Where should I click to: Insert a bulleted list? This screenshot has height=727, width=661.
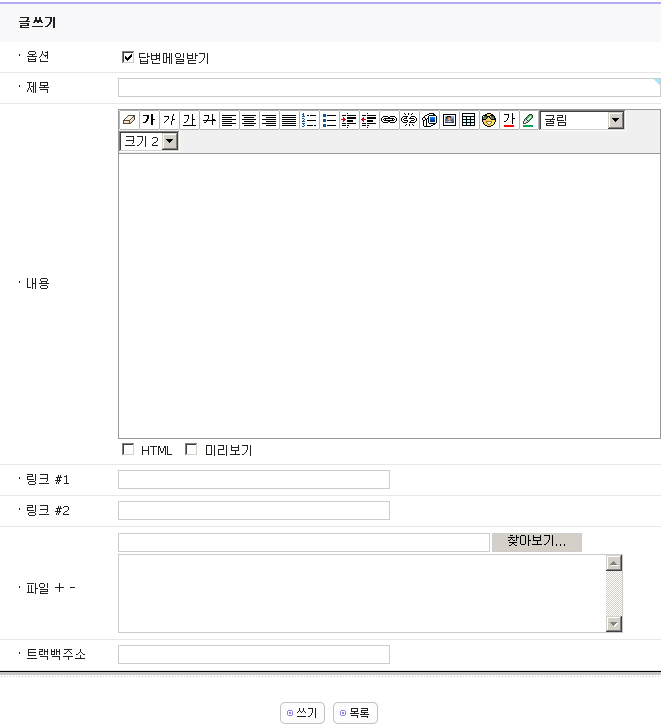(x=329, y=120)
